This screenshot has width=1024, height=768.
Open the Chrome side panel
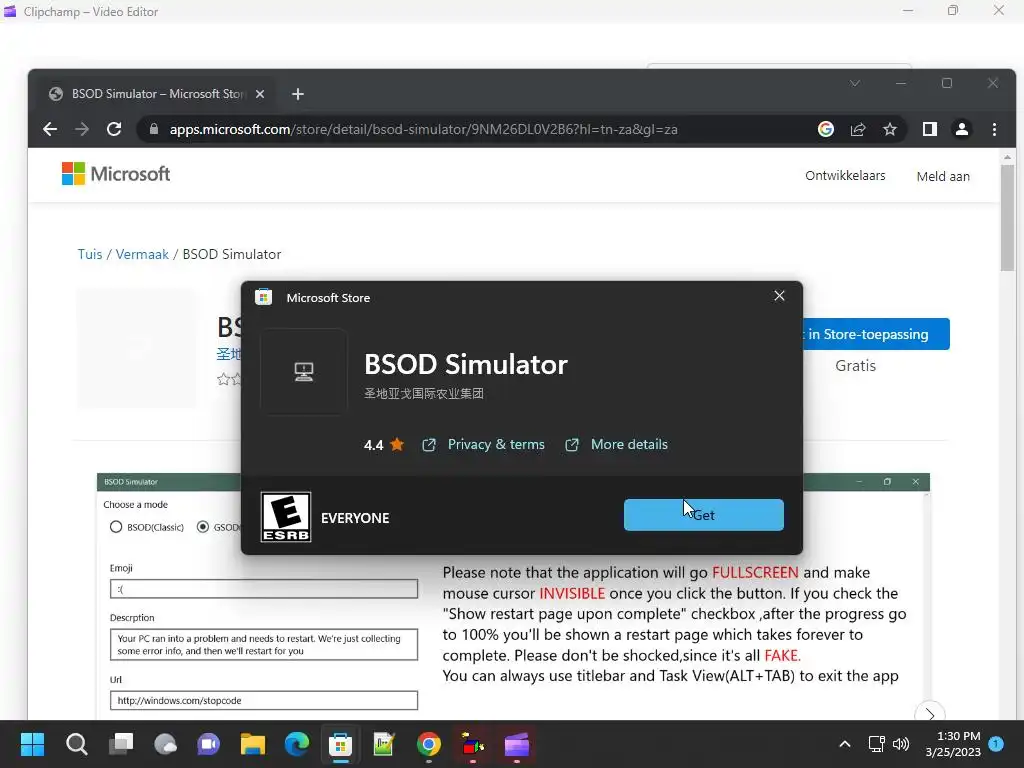(x=929, y=129)
